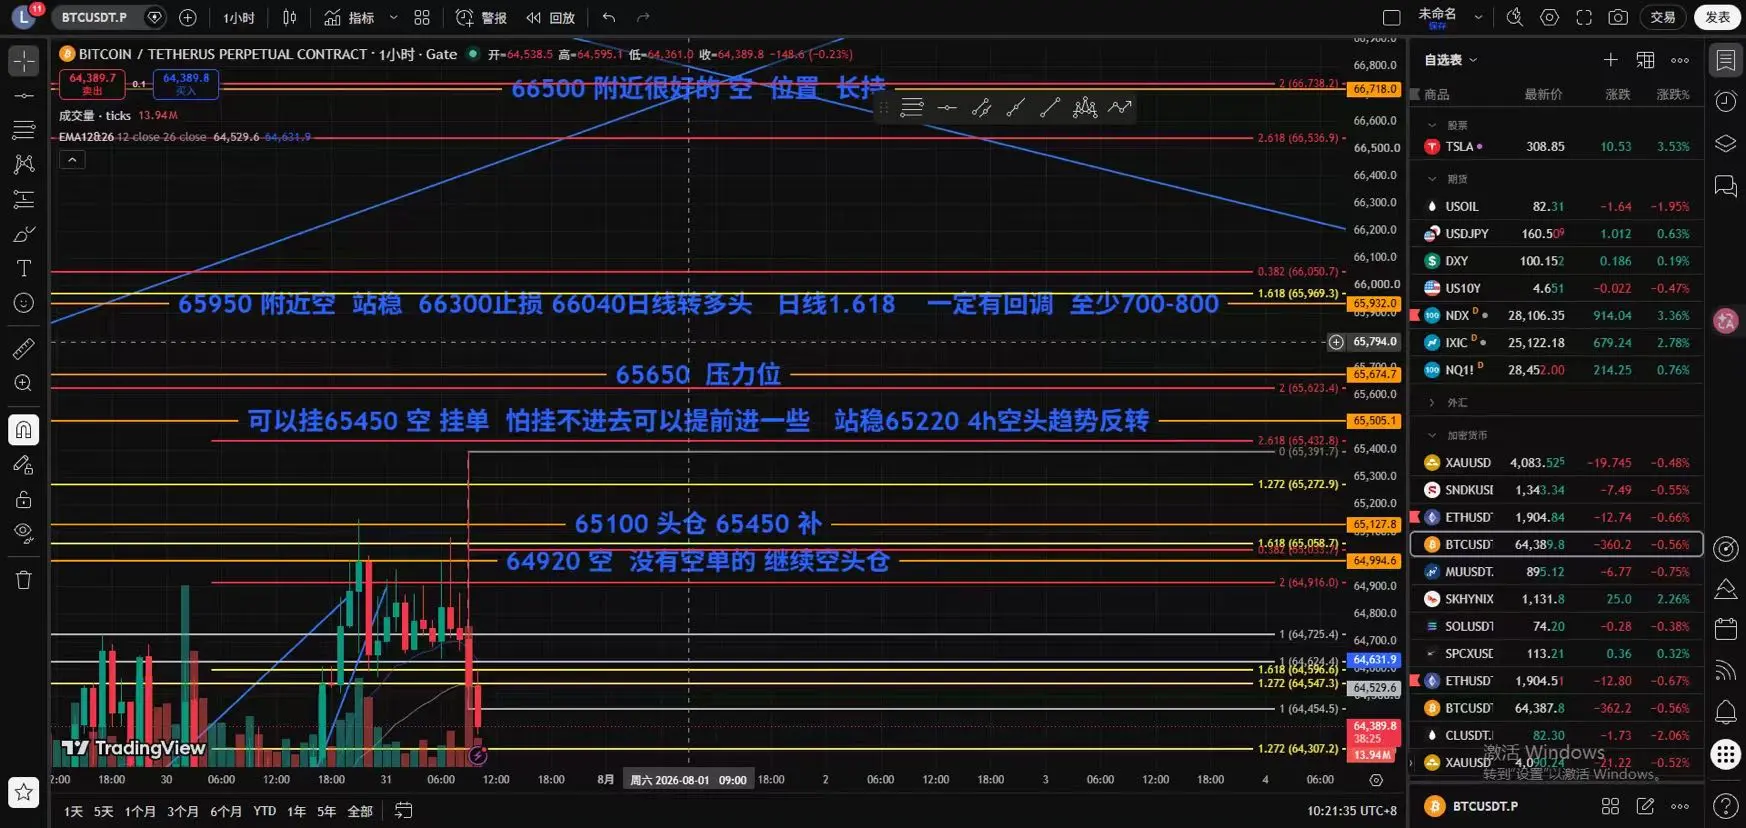
Task: Open quick search lightning icon
Action: (x=1515, y=17)
